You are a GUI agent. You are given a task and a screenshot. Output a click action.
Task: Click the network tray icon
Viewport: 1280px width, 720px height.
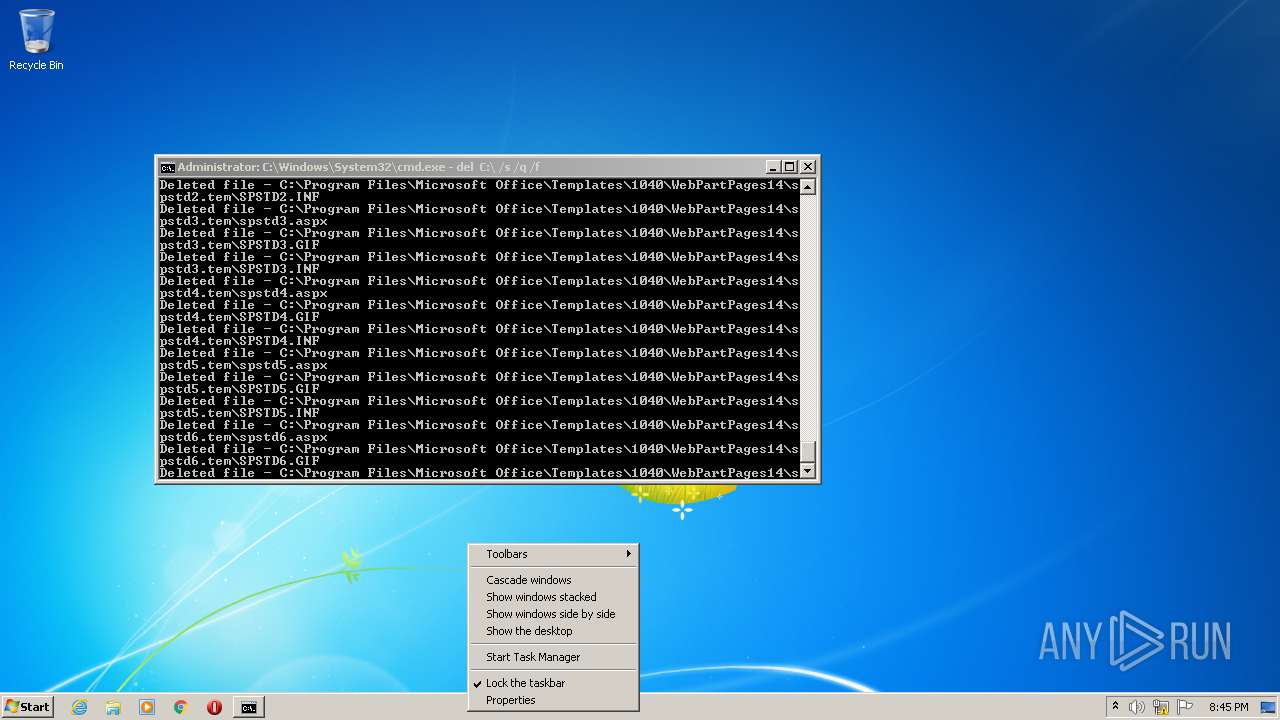[1161, 707]
